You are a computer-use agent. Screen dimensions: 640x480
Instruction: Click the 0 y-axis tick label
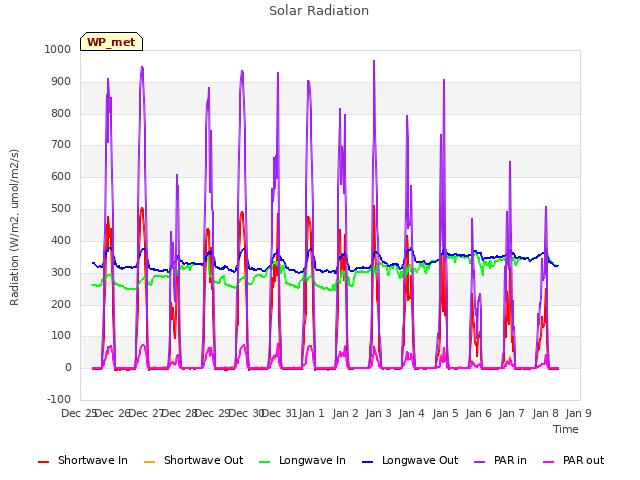68,367
